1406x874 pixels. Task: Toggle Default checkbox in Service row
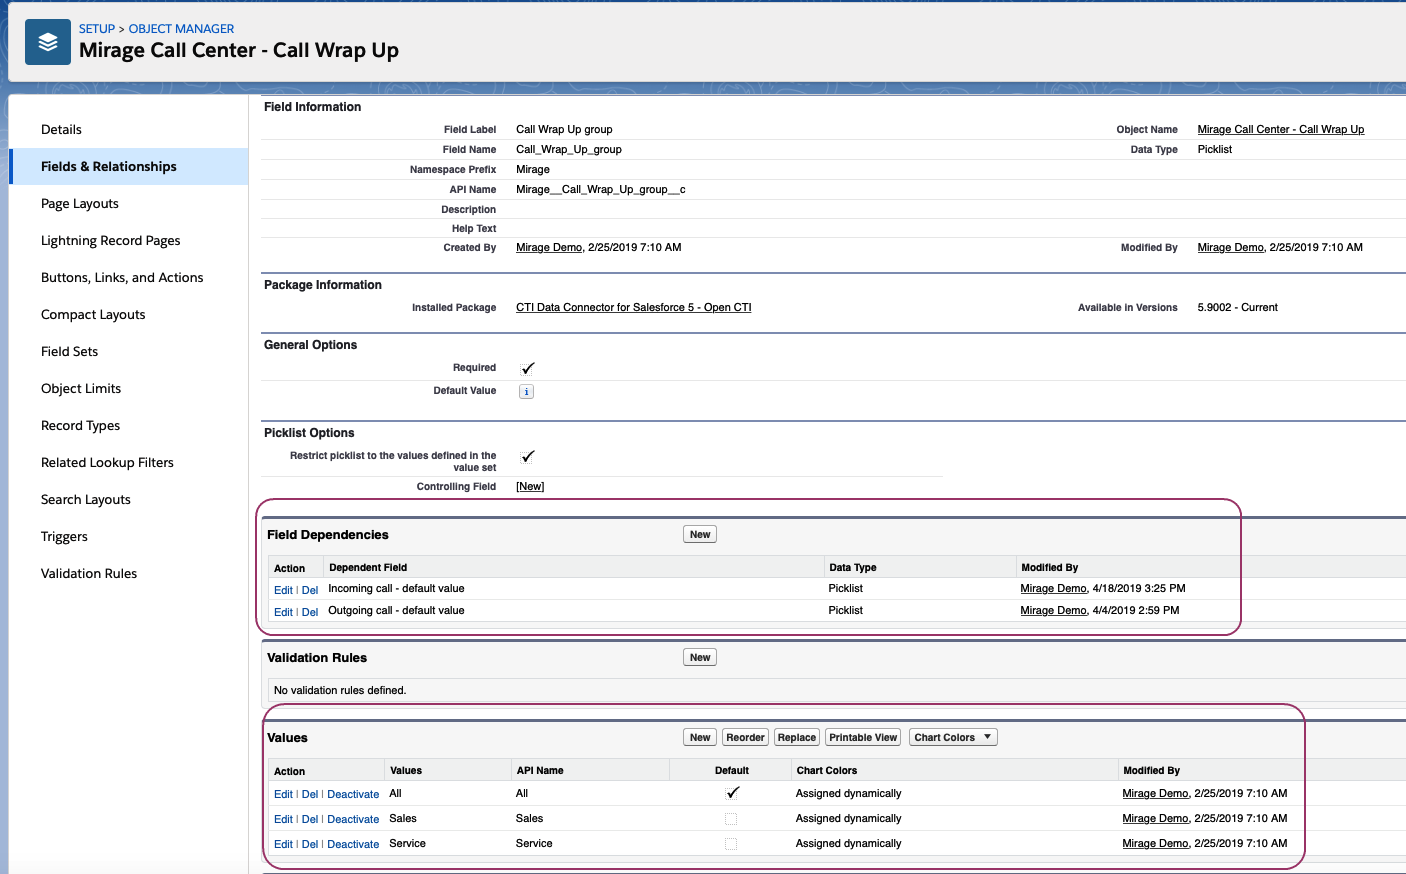(731, 844)
